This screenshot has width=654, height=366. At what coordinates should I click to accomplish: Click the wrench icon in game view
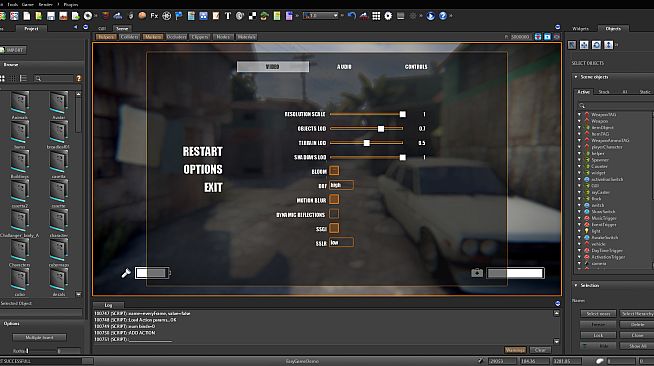point(126,273)
